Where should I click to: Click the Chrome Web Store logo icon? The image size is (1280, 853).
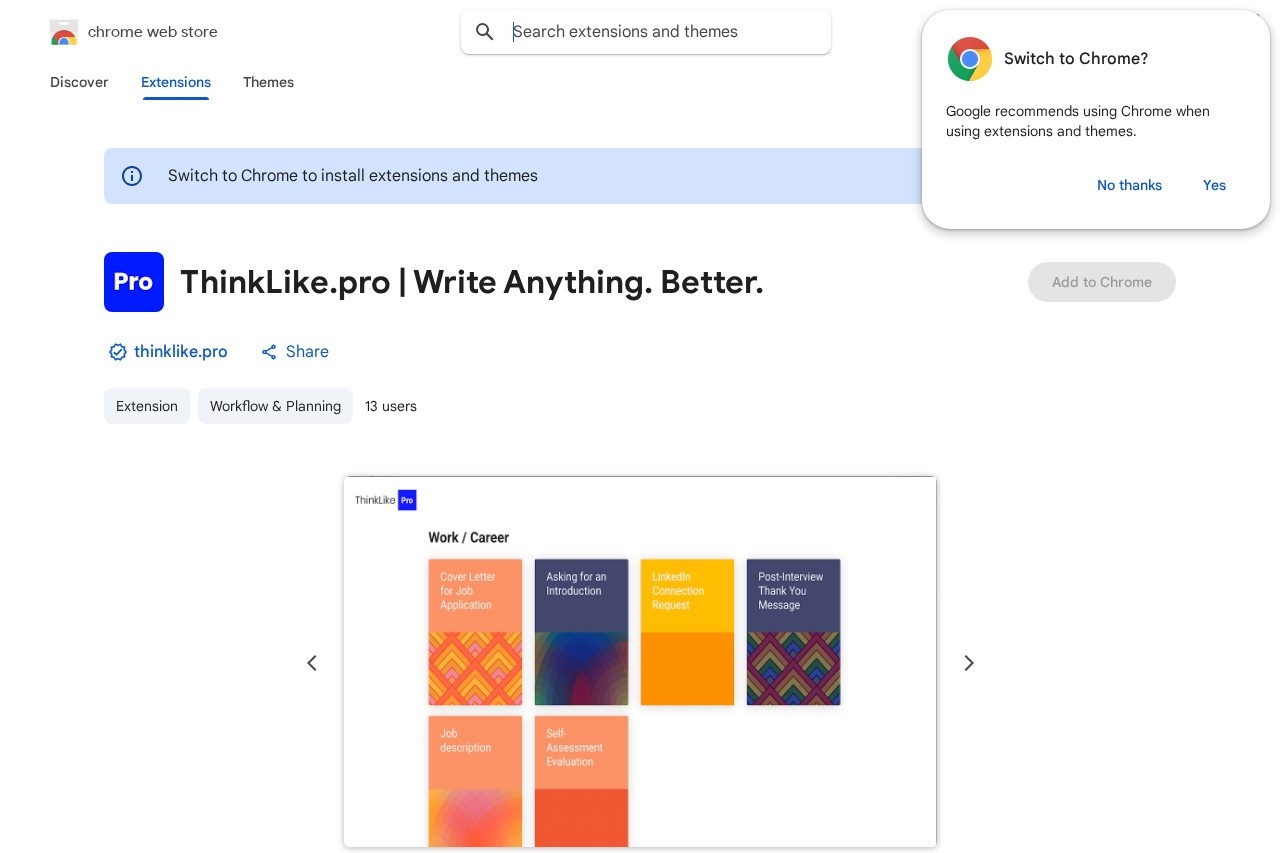click(x=64, y=32)
